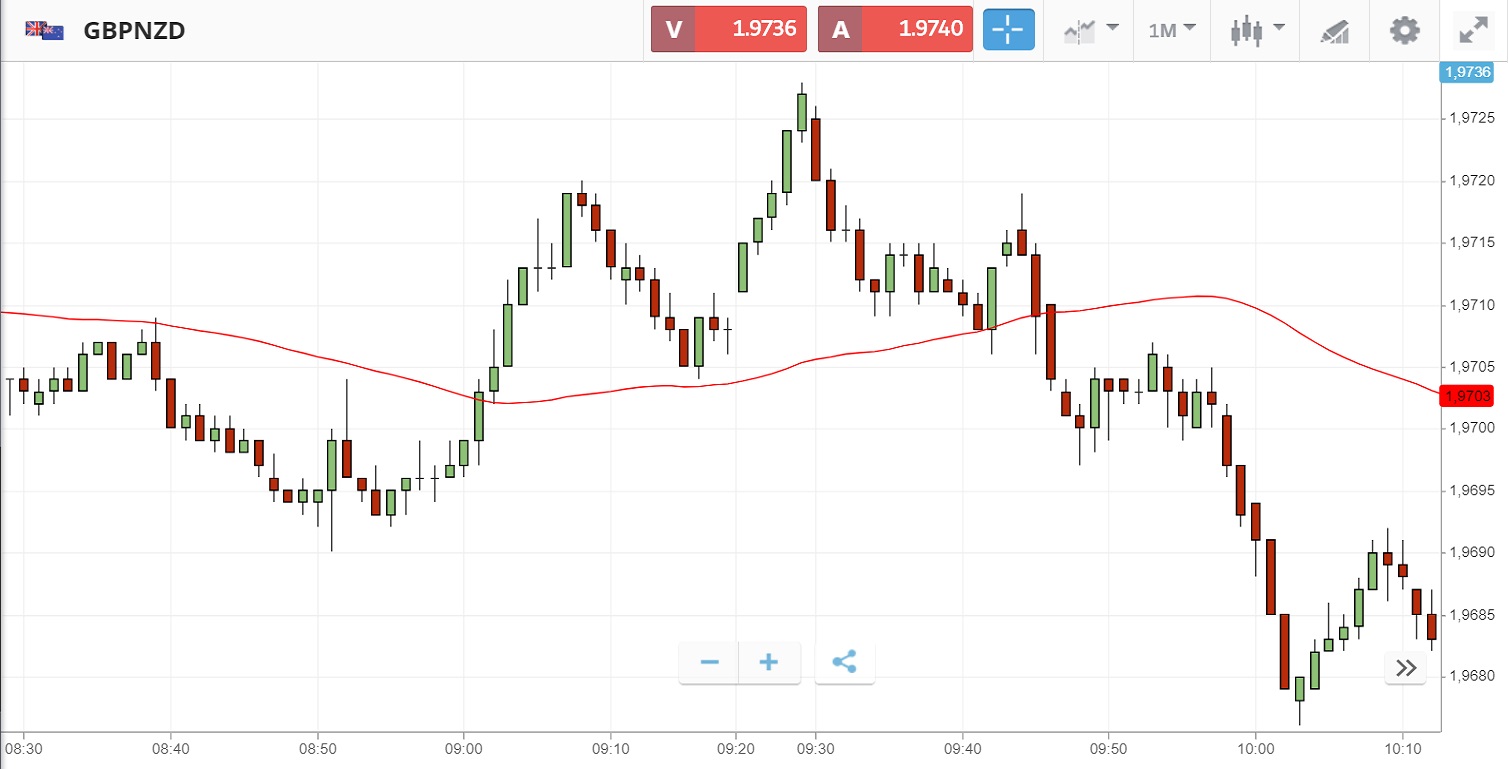Click the 09:30 time axis marker
1508x769 pixels.
815,748
